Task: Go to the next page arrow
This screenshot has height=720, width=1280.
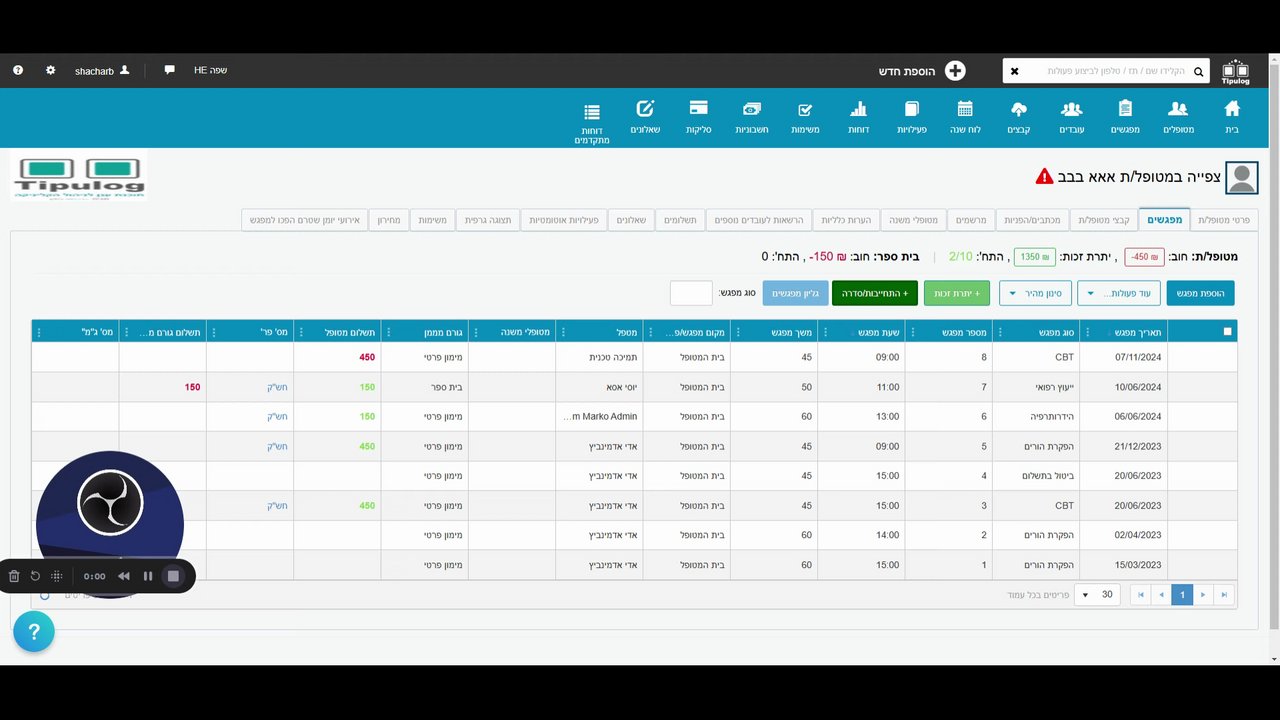Action: tap(1203, 595)
